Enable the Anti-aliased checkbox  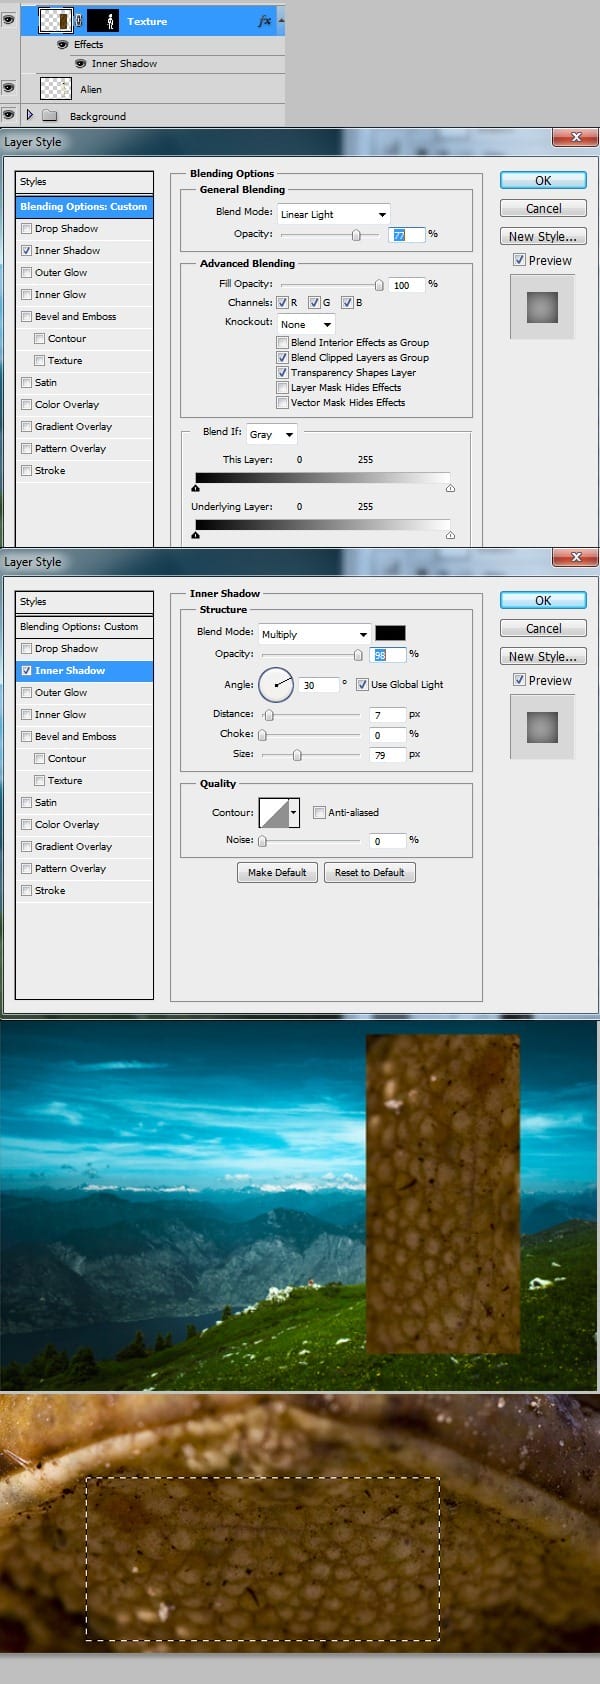[320, 812]
